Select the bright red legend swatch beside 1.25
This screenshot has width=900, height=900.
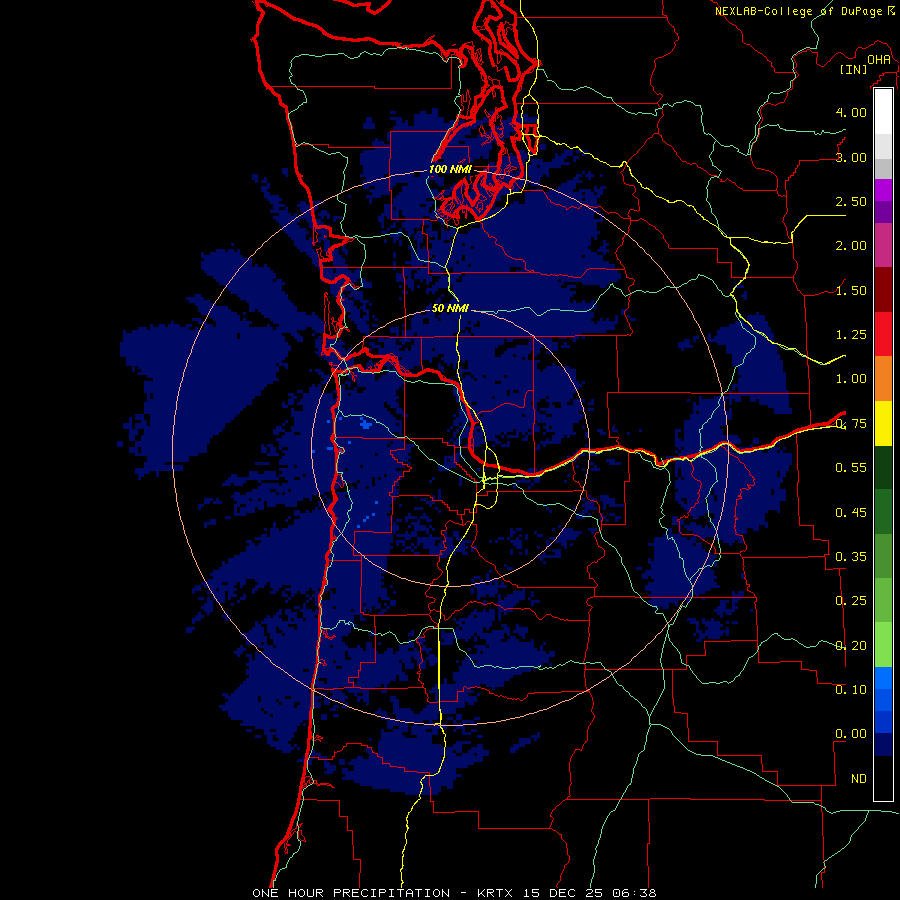tap(883, 334)
